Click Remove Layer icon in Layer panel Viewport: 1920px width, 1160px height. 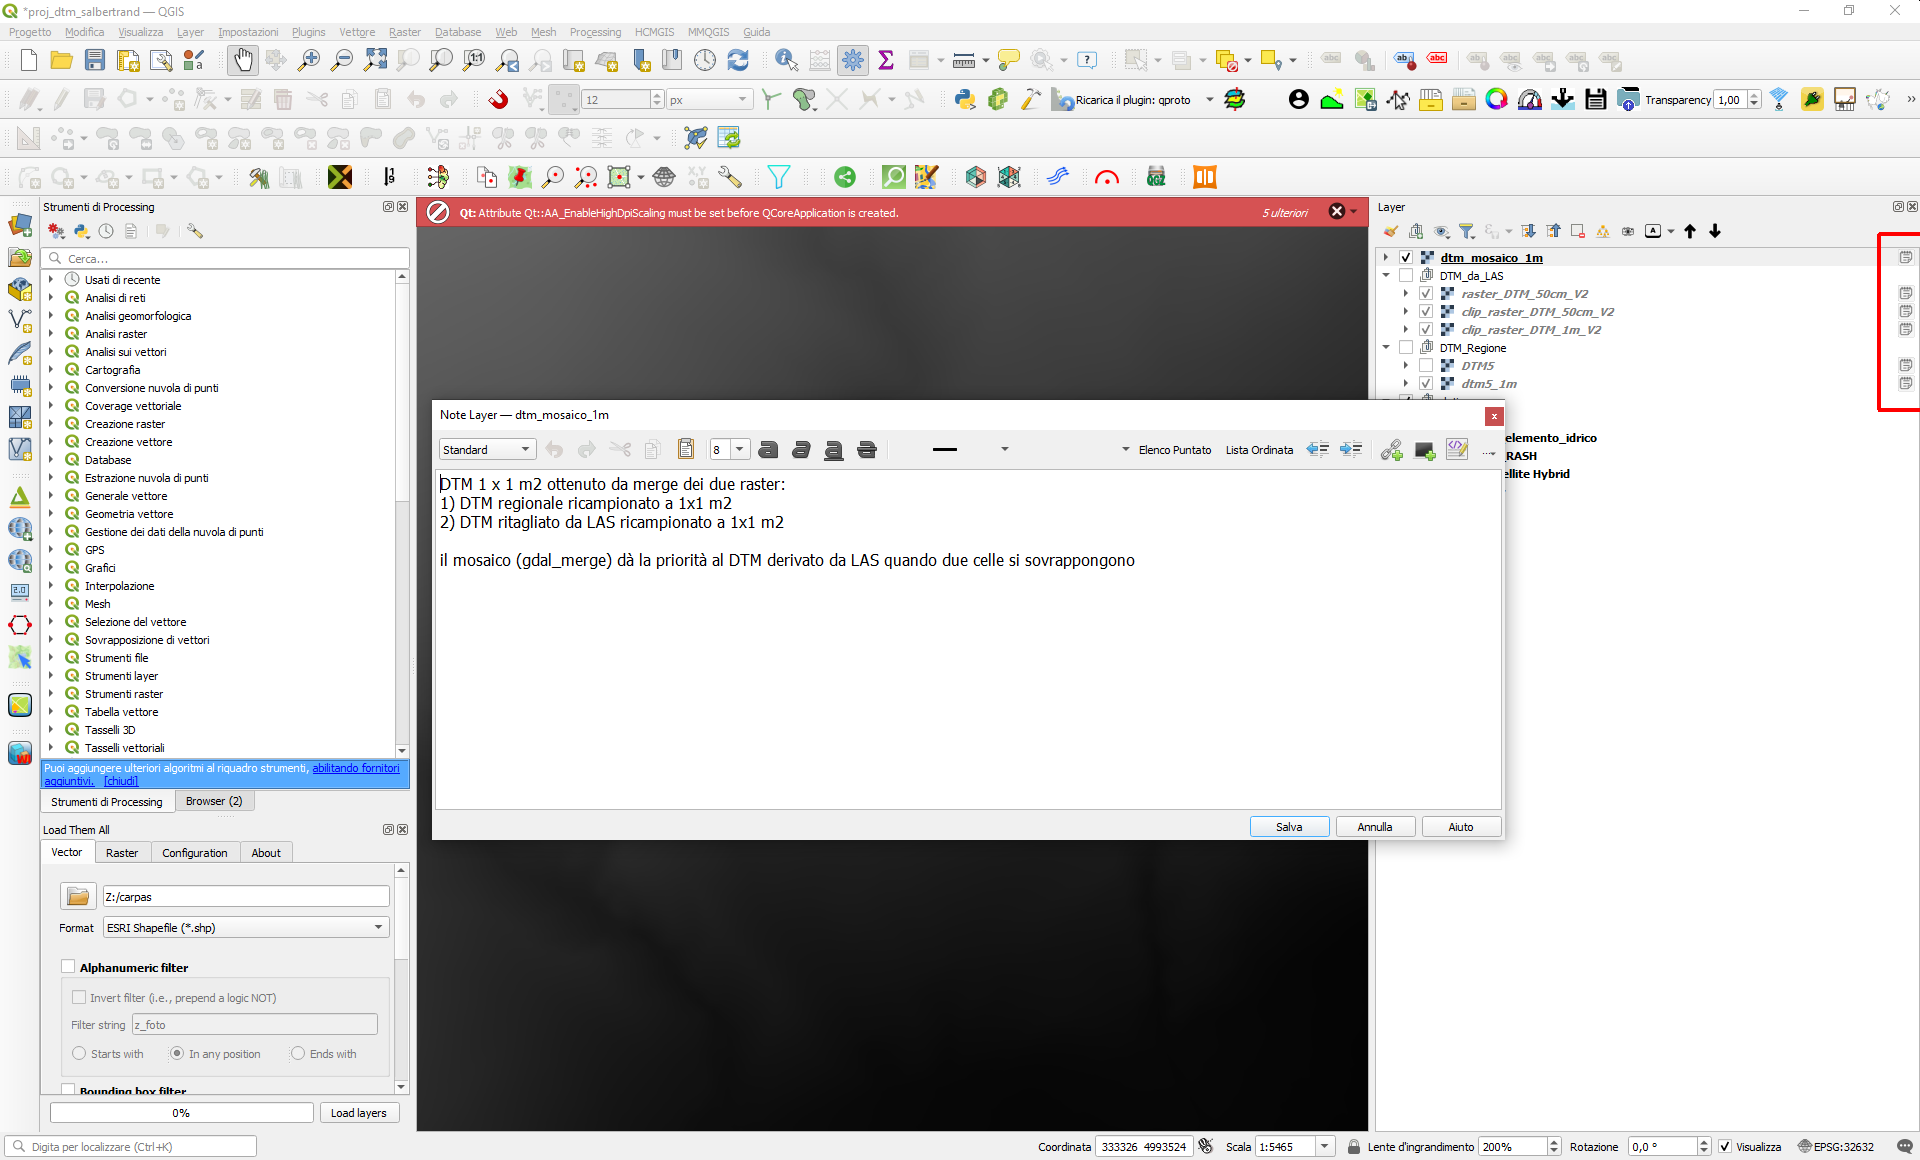click(1578, 231)
